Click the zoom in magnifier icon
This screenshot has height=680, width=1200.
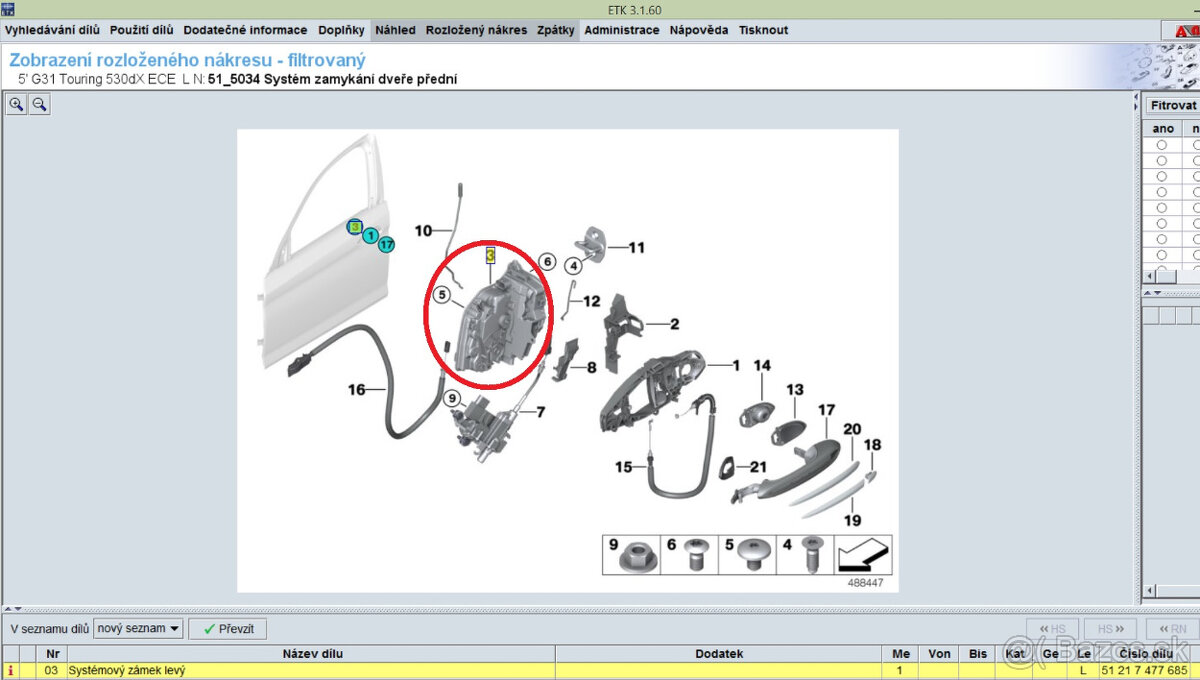coord(16,104)
